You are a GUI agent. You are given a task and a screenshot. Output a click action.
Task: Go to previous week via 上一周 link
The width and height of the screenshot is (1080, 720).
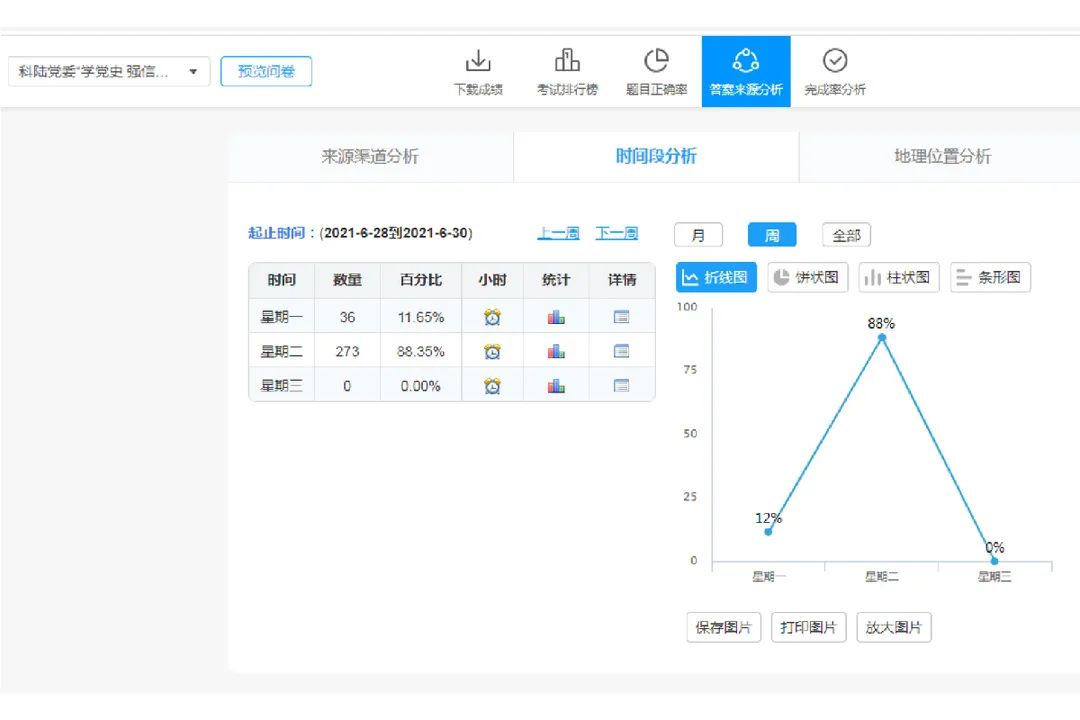pos(558,234)
